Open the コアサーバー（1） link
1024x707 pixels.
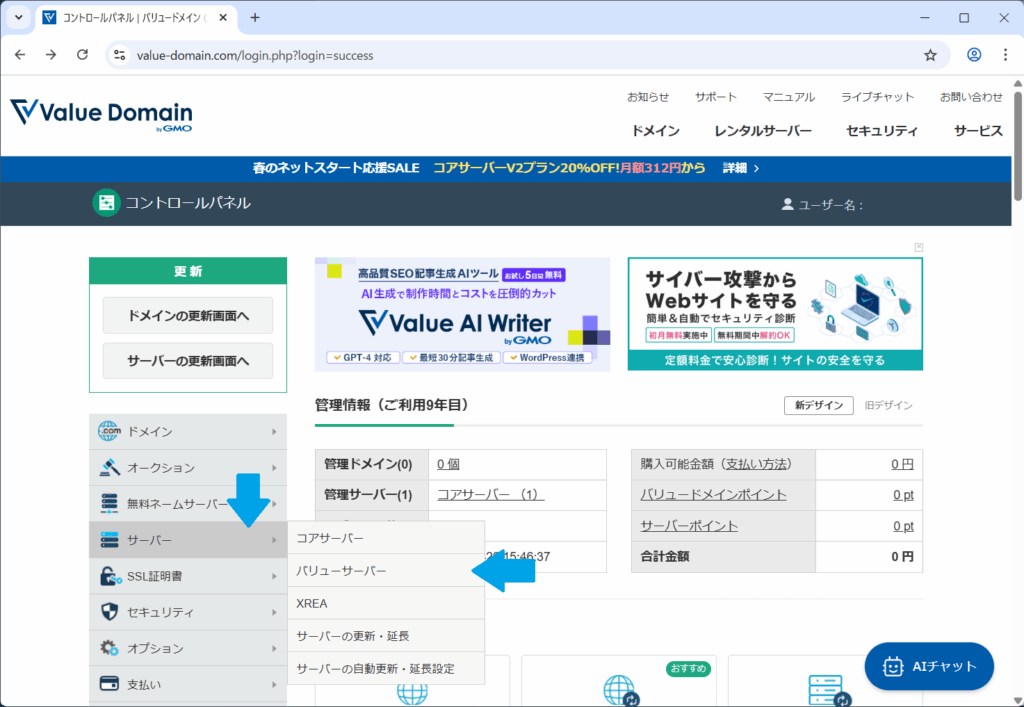click(x=490, y=494)
